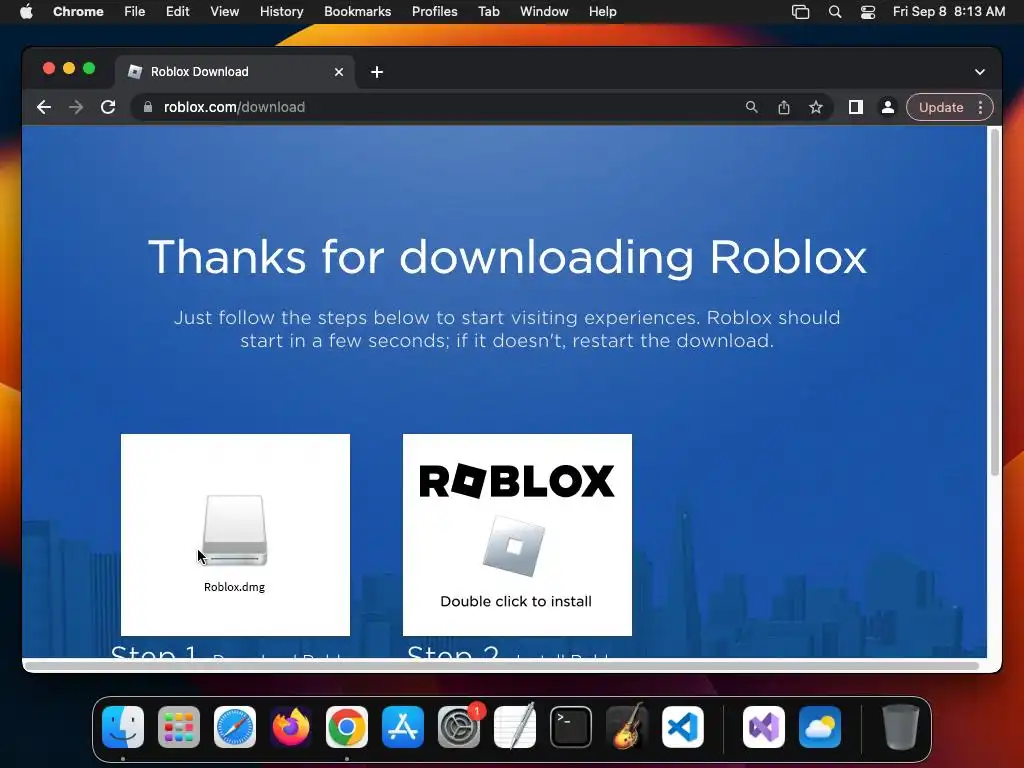Click the address bar URL roblox.com/download
This screenshot has width=1024, height=768.
(x=234, y=107)
